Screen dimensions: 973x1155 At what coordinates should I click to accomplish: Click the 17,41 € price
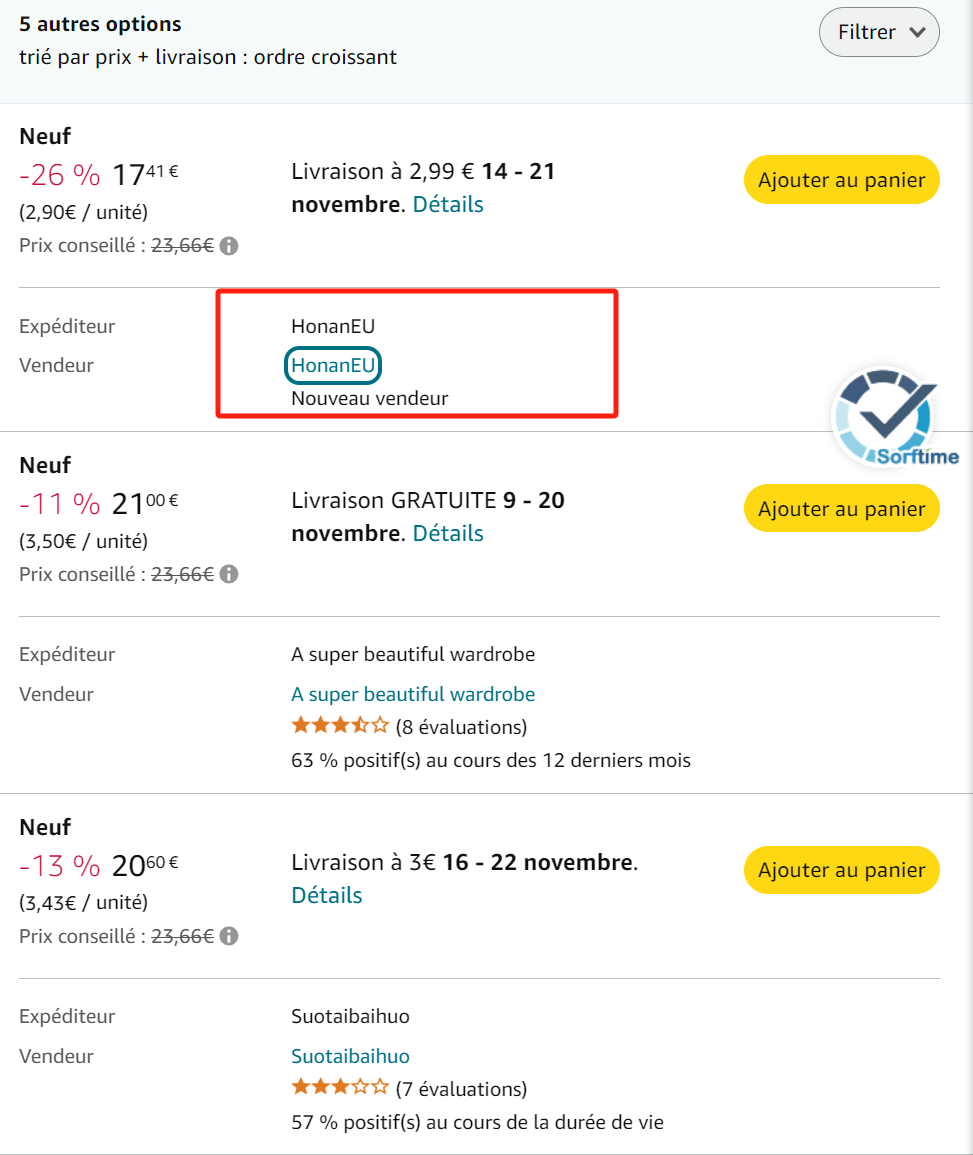(145, 175)
